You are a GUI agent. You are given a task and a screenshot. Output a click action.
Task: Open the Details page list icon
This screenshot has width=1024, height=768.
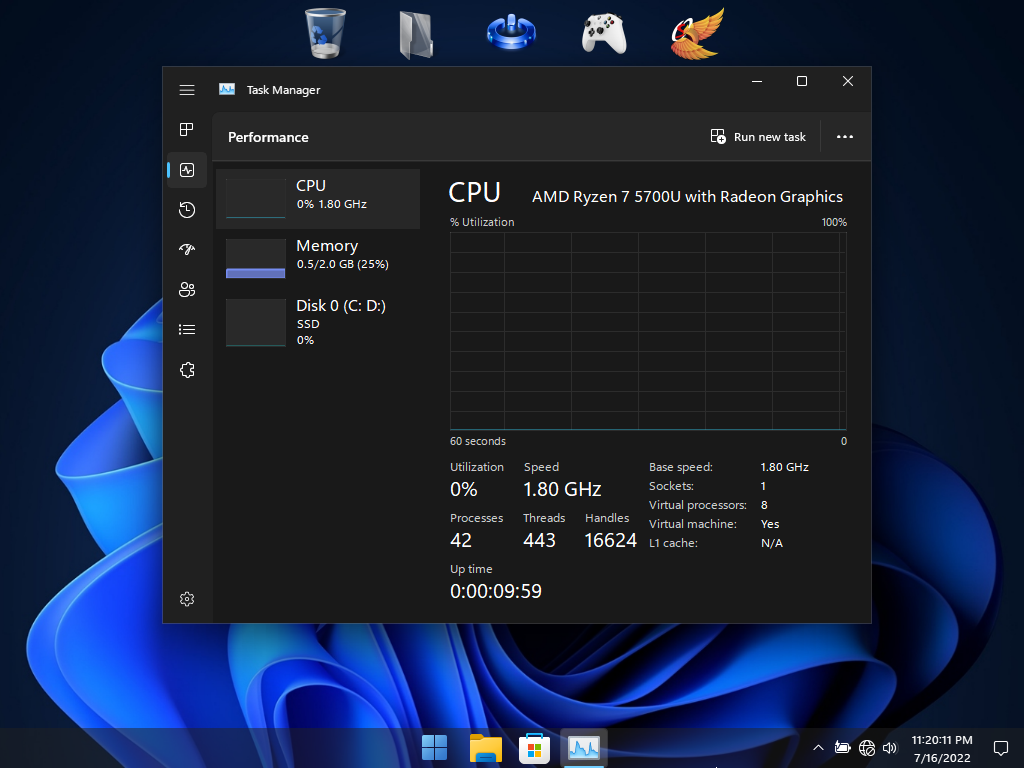[187, 330]
